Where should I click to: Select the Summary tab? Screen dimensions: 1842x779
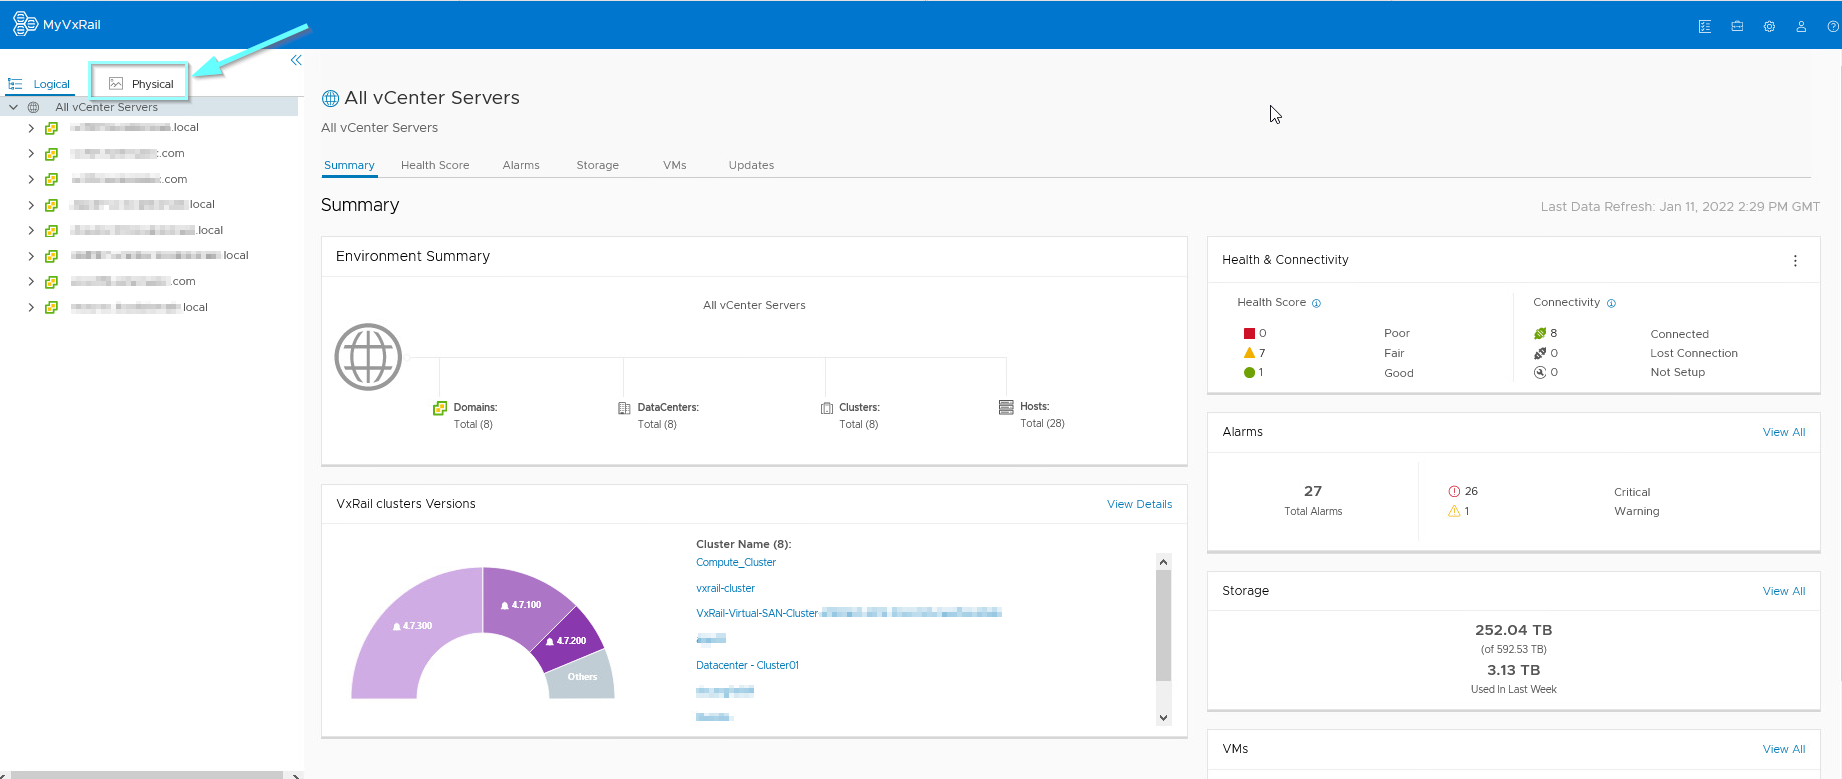tap(349, 165)
